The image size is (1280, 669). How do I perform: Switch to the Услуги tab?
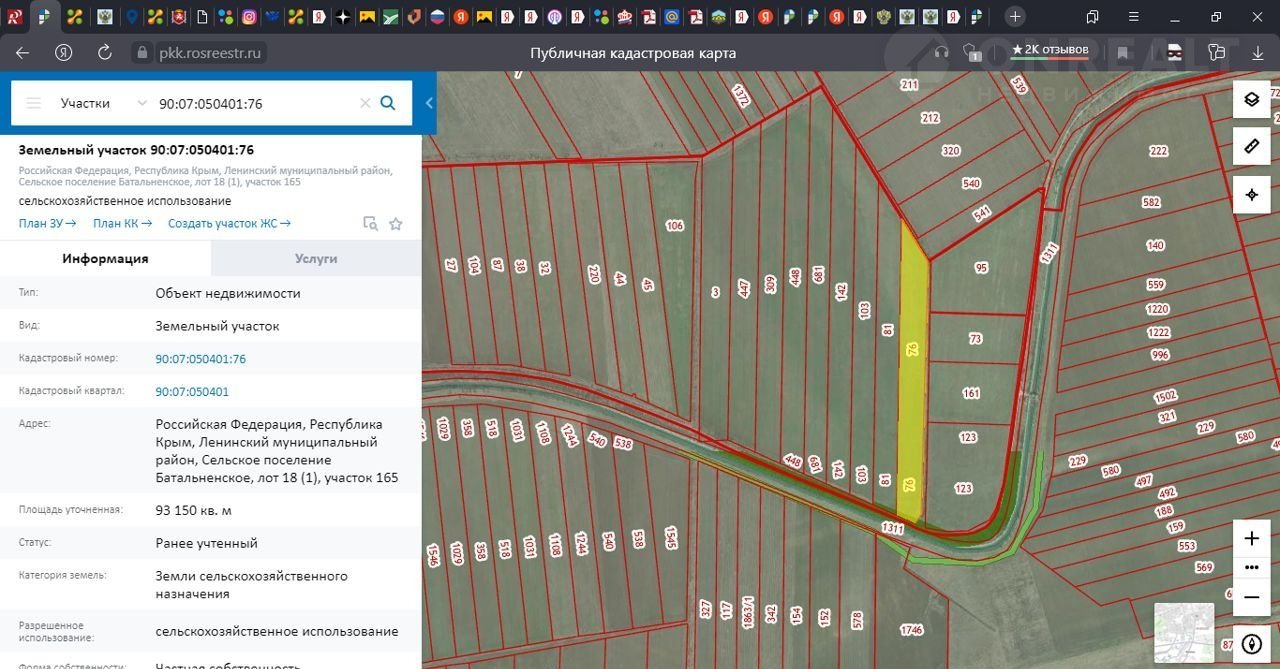pyautogui.click(x=316, y=258)
